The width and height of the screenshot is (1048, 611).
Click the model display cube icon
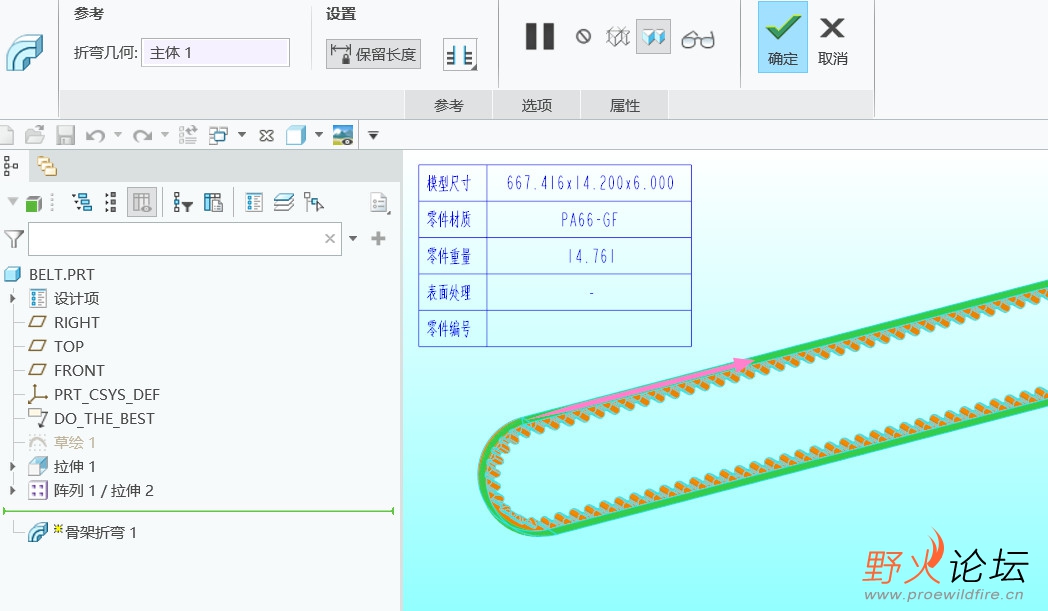296,135
